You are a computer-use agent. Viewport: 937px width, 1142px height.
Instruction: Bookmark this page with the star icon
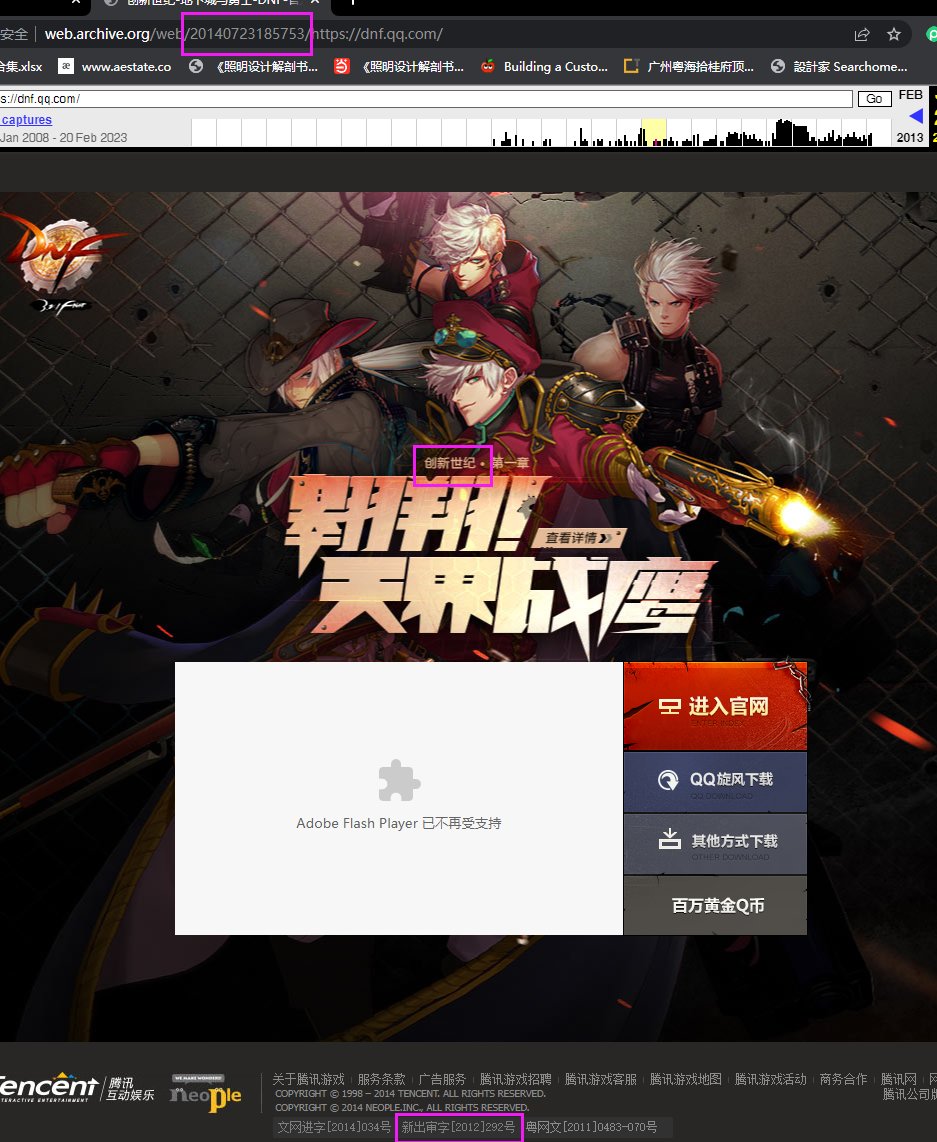point(894,34)
